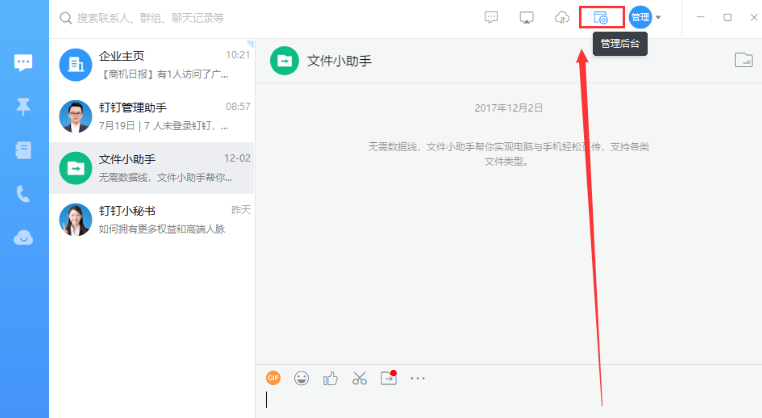This screenshot has height=418, width=762.
Task: Click the search magnifier icon
Action: [66, 18]
